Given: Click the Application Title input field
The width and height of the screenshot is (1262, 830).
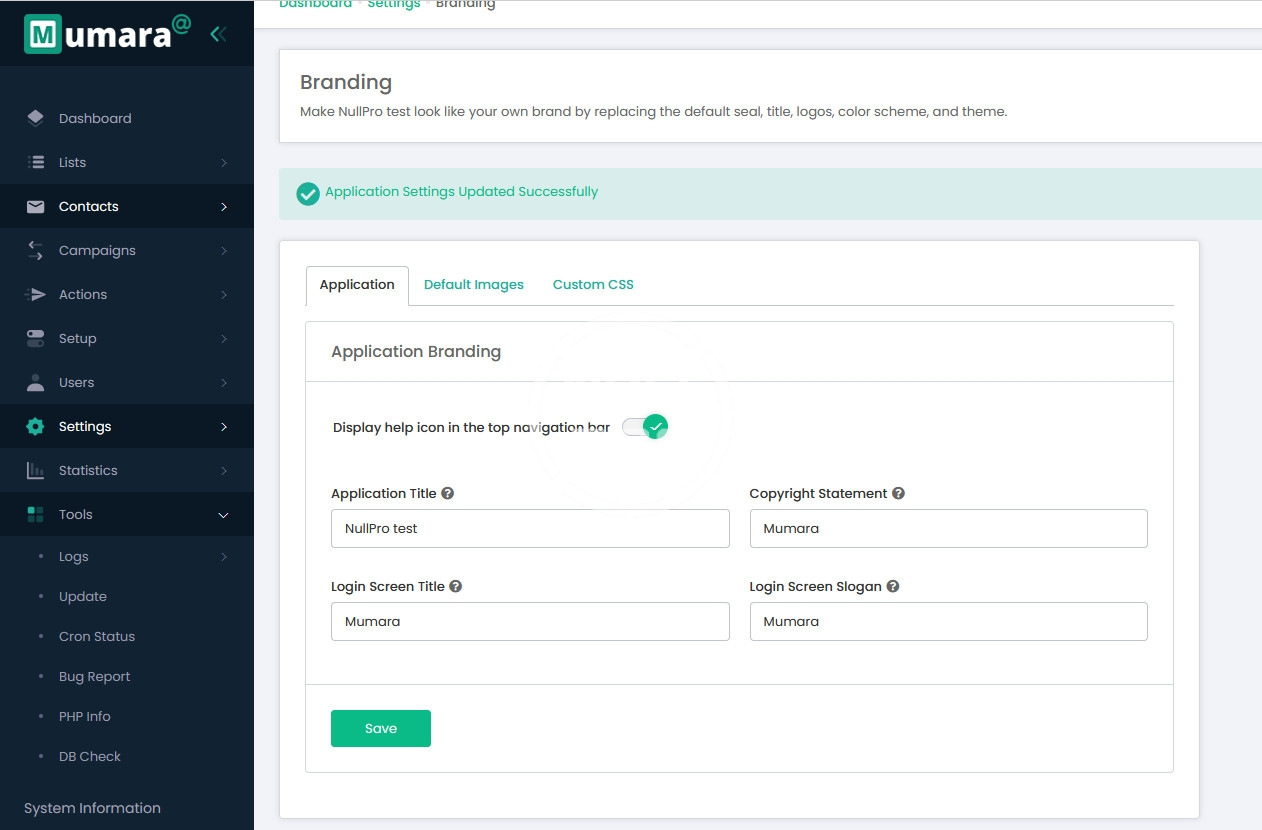Looking at the screenshot, I should (x=530, y=528).
